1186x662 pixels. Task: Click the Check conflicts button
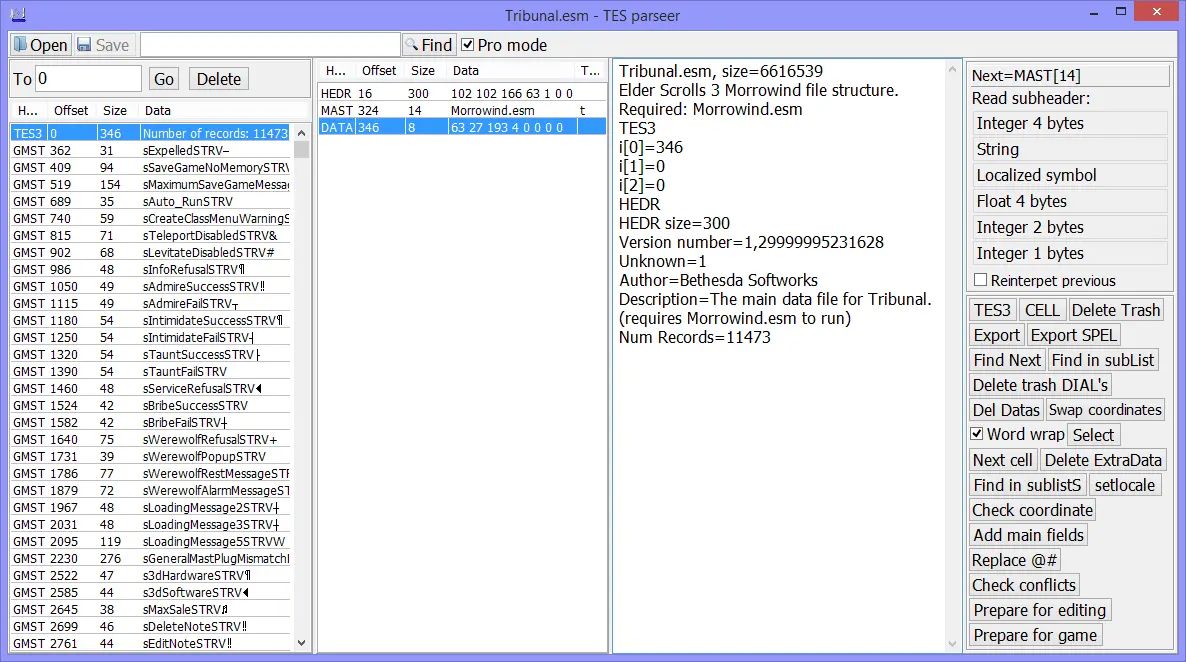(1023, 585)
